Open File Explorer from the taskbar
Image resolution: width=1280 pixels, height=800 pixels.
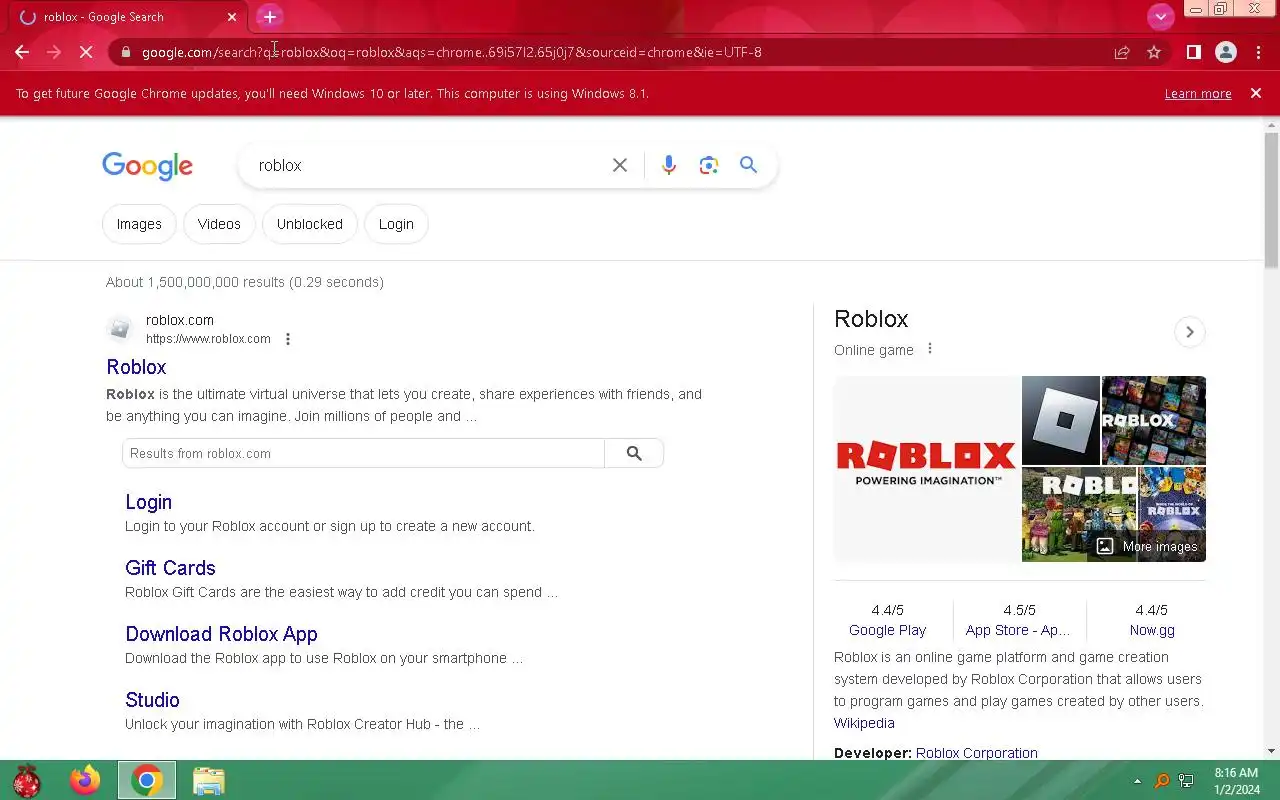pos(208,781)
